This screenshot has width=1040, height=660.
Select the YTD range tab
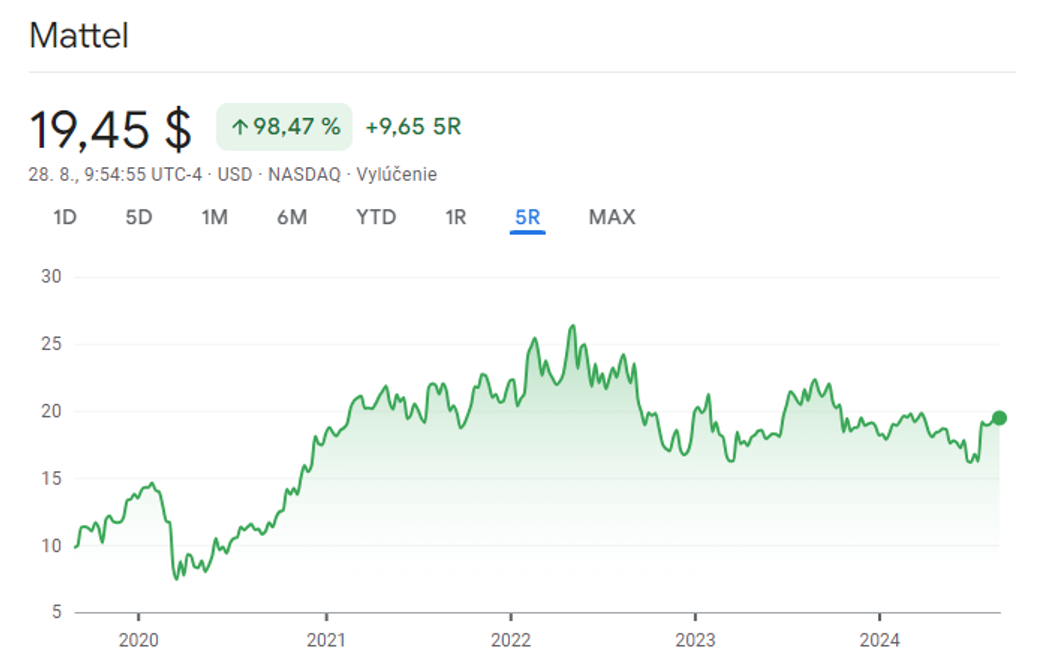point(376,217)
